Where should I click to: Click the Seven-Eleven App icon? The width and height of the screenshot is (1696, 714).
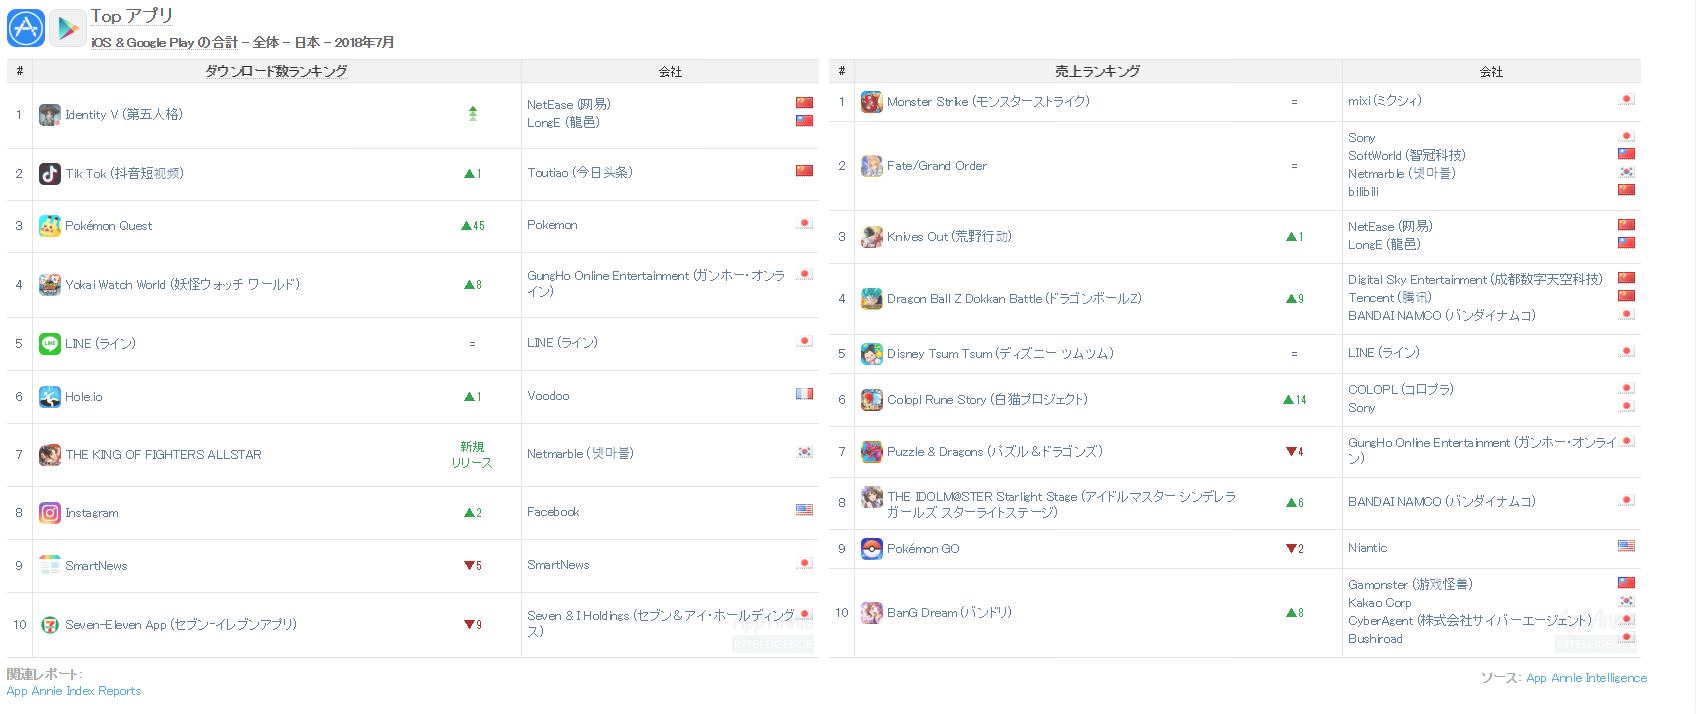50,625
